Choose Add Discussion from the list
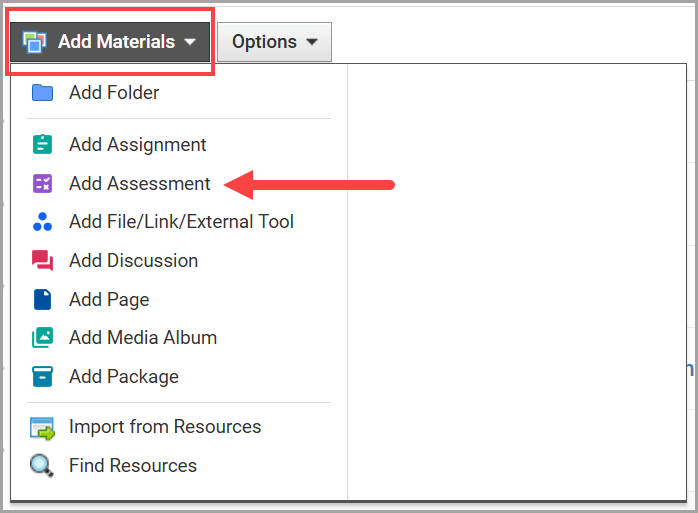 click(133, 261)
